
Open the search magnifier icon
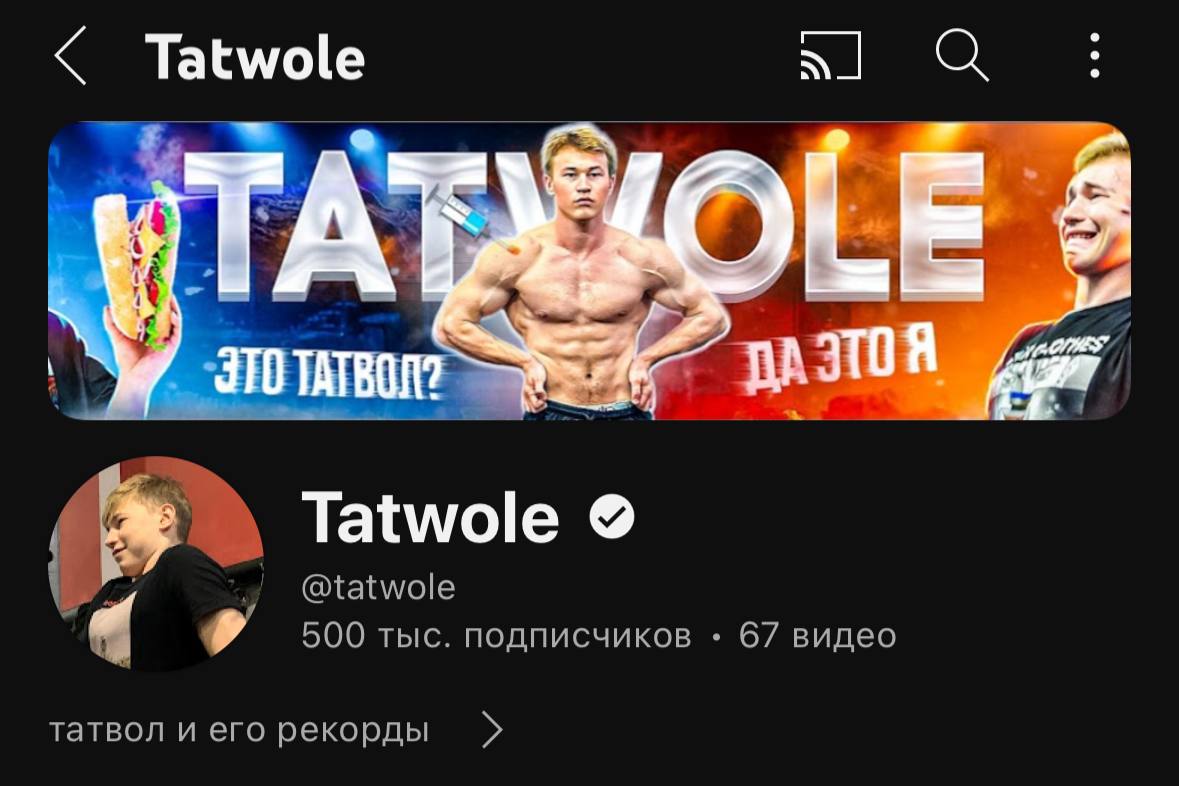click(x=962, y=56)
